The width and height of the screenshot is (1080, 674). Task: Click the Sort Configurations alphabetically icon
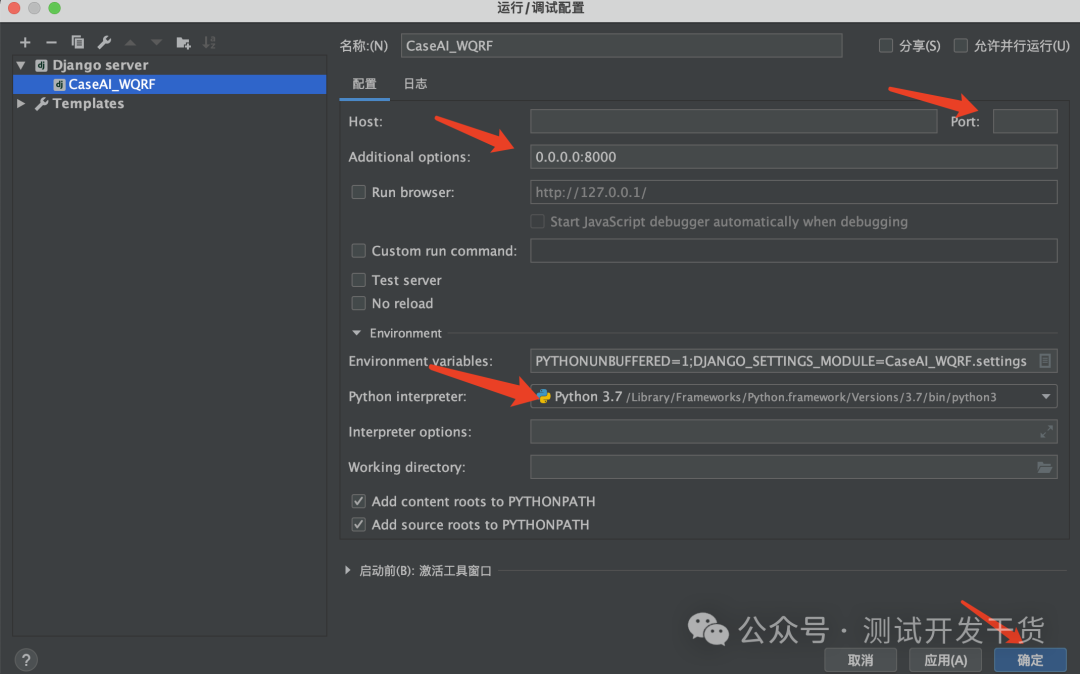209,42
